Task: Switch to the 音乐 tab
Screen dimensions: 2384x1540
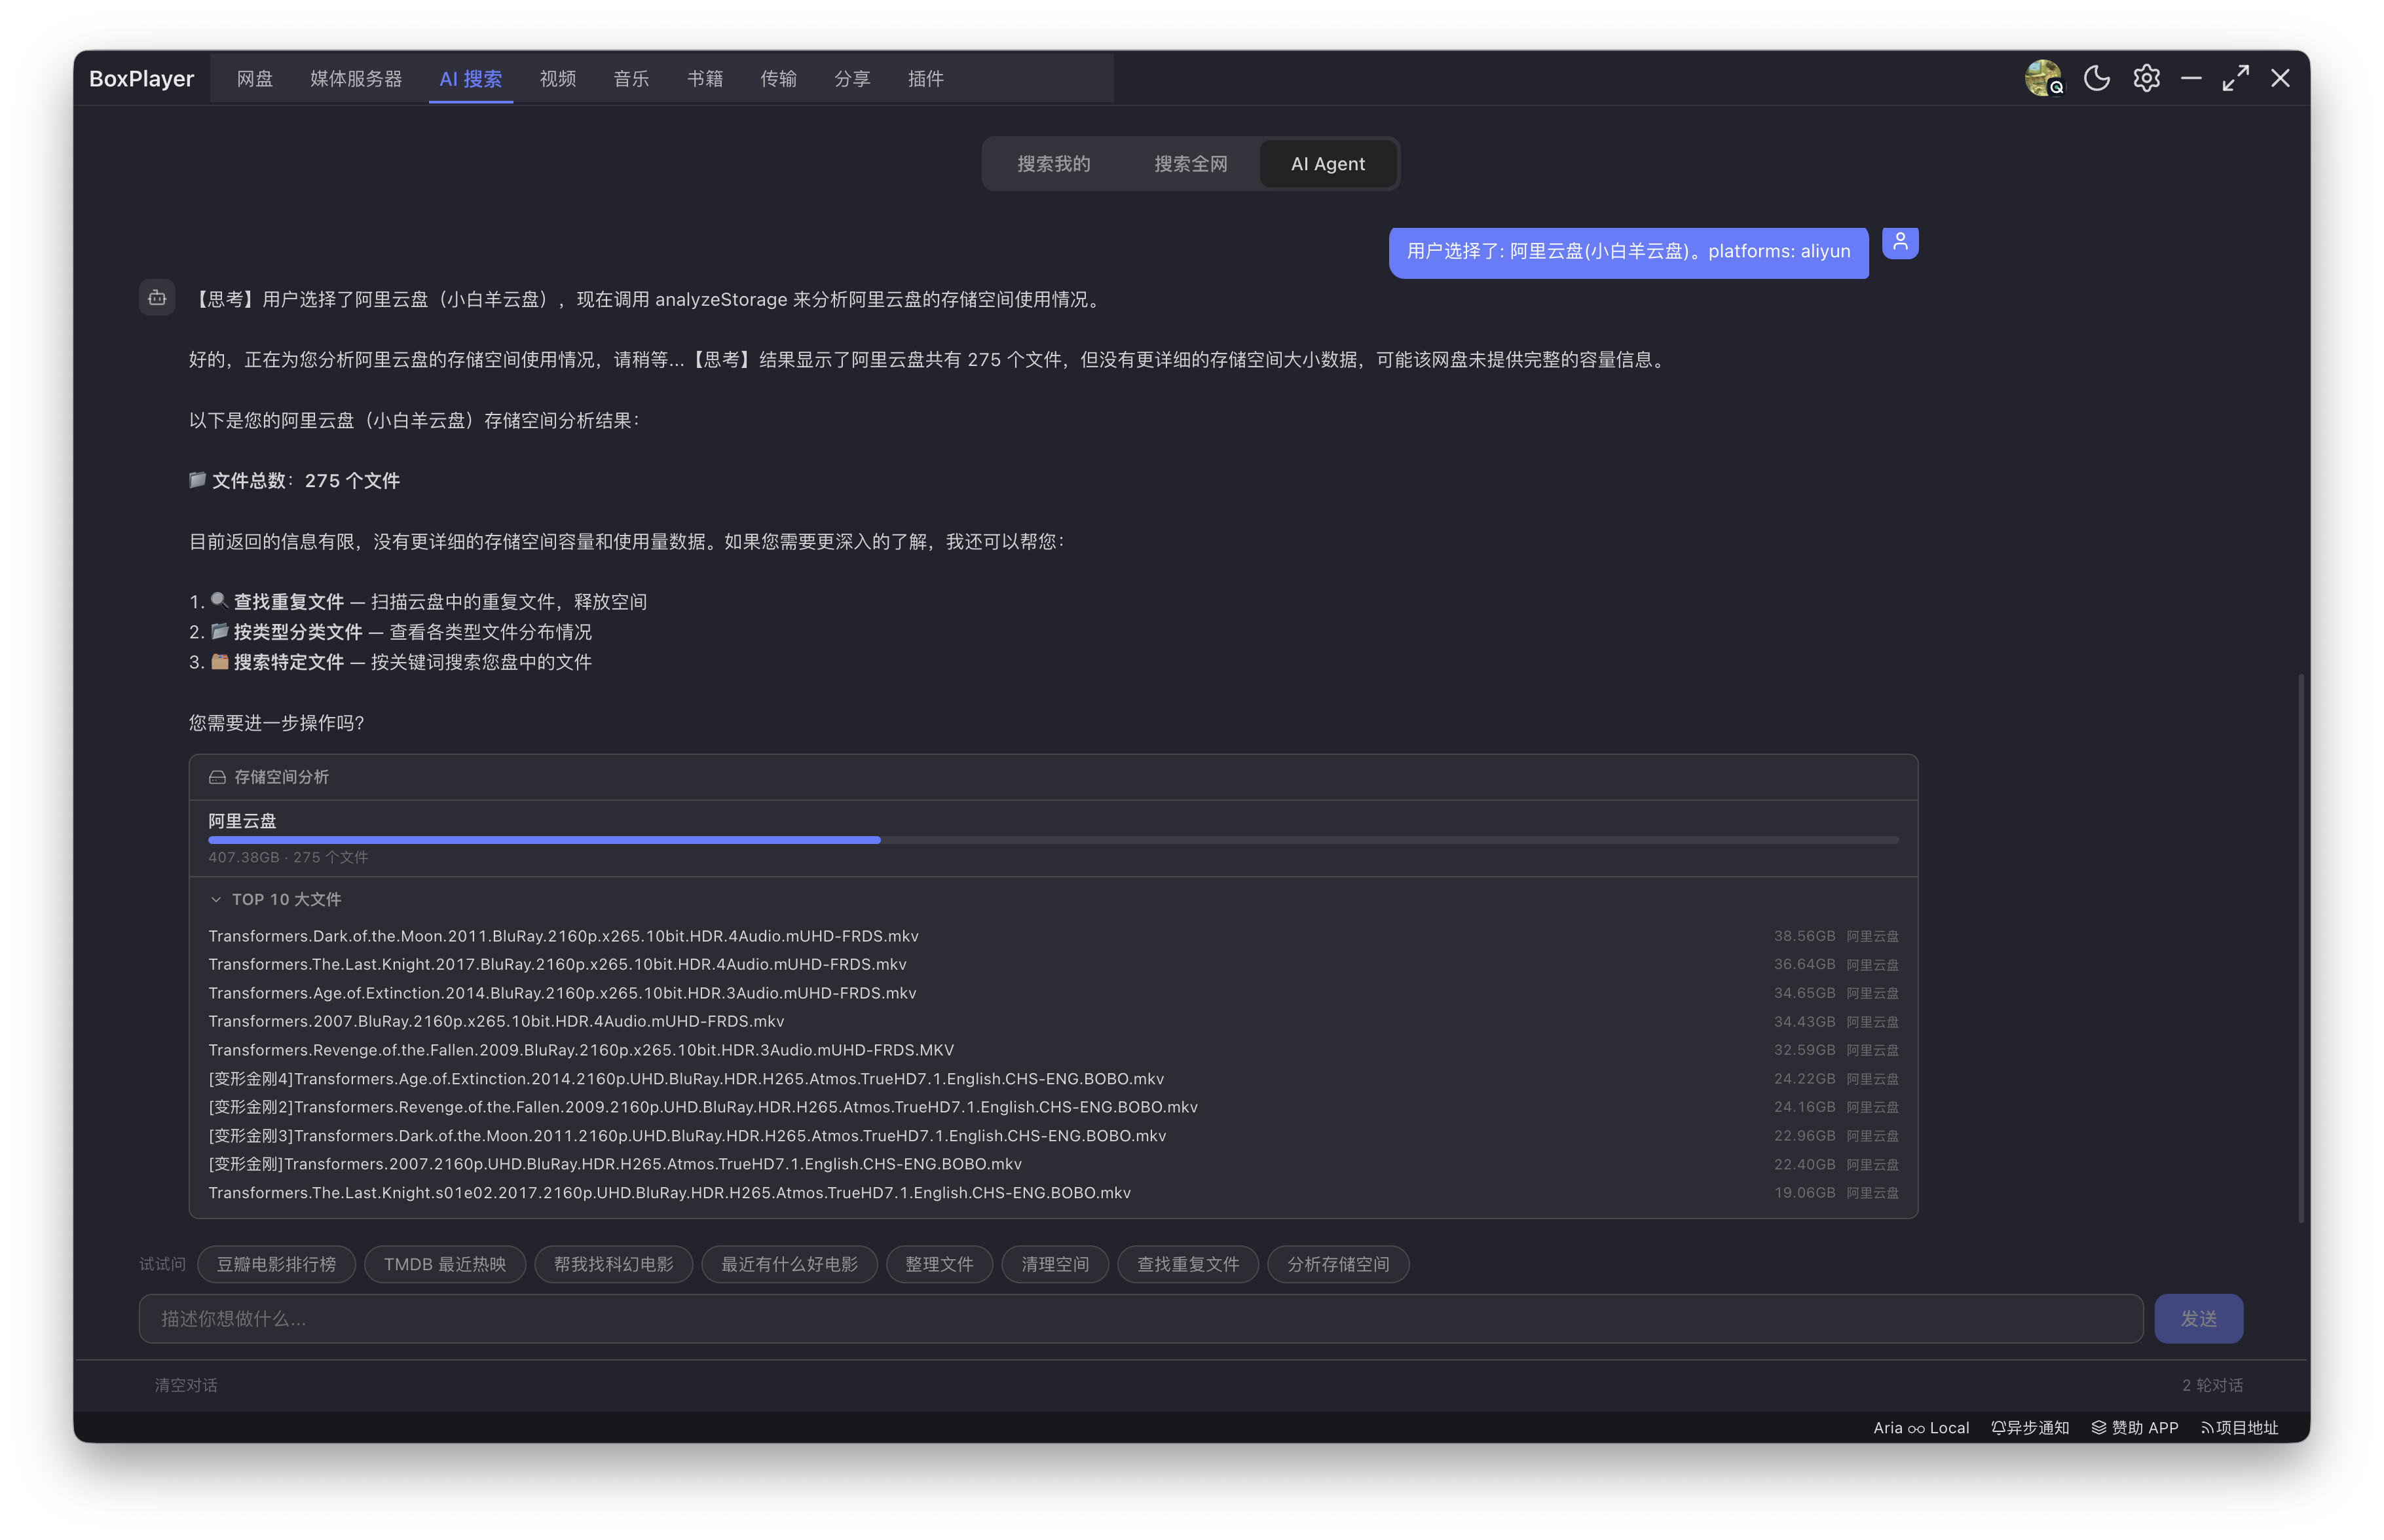Action: 631,78
